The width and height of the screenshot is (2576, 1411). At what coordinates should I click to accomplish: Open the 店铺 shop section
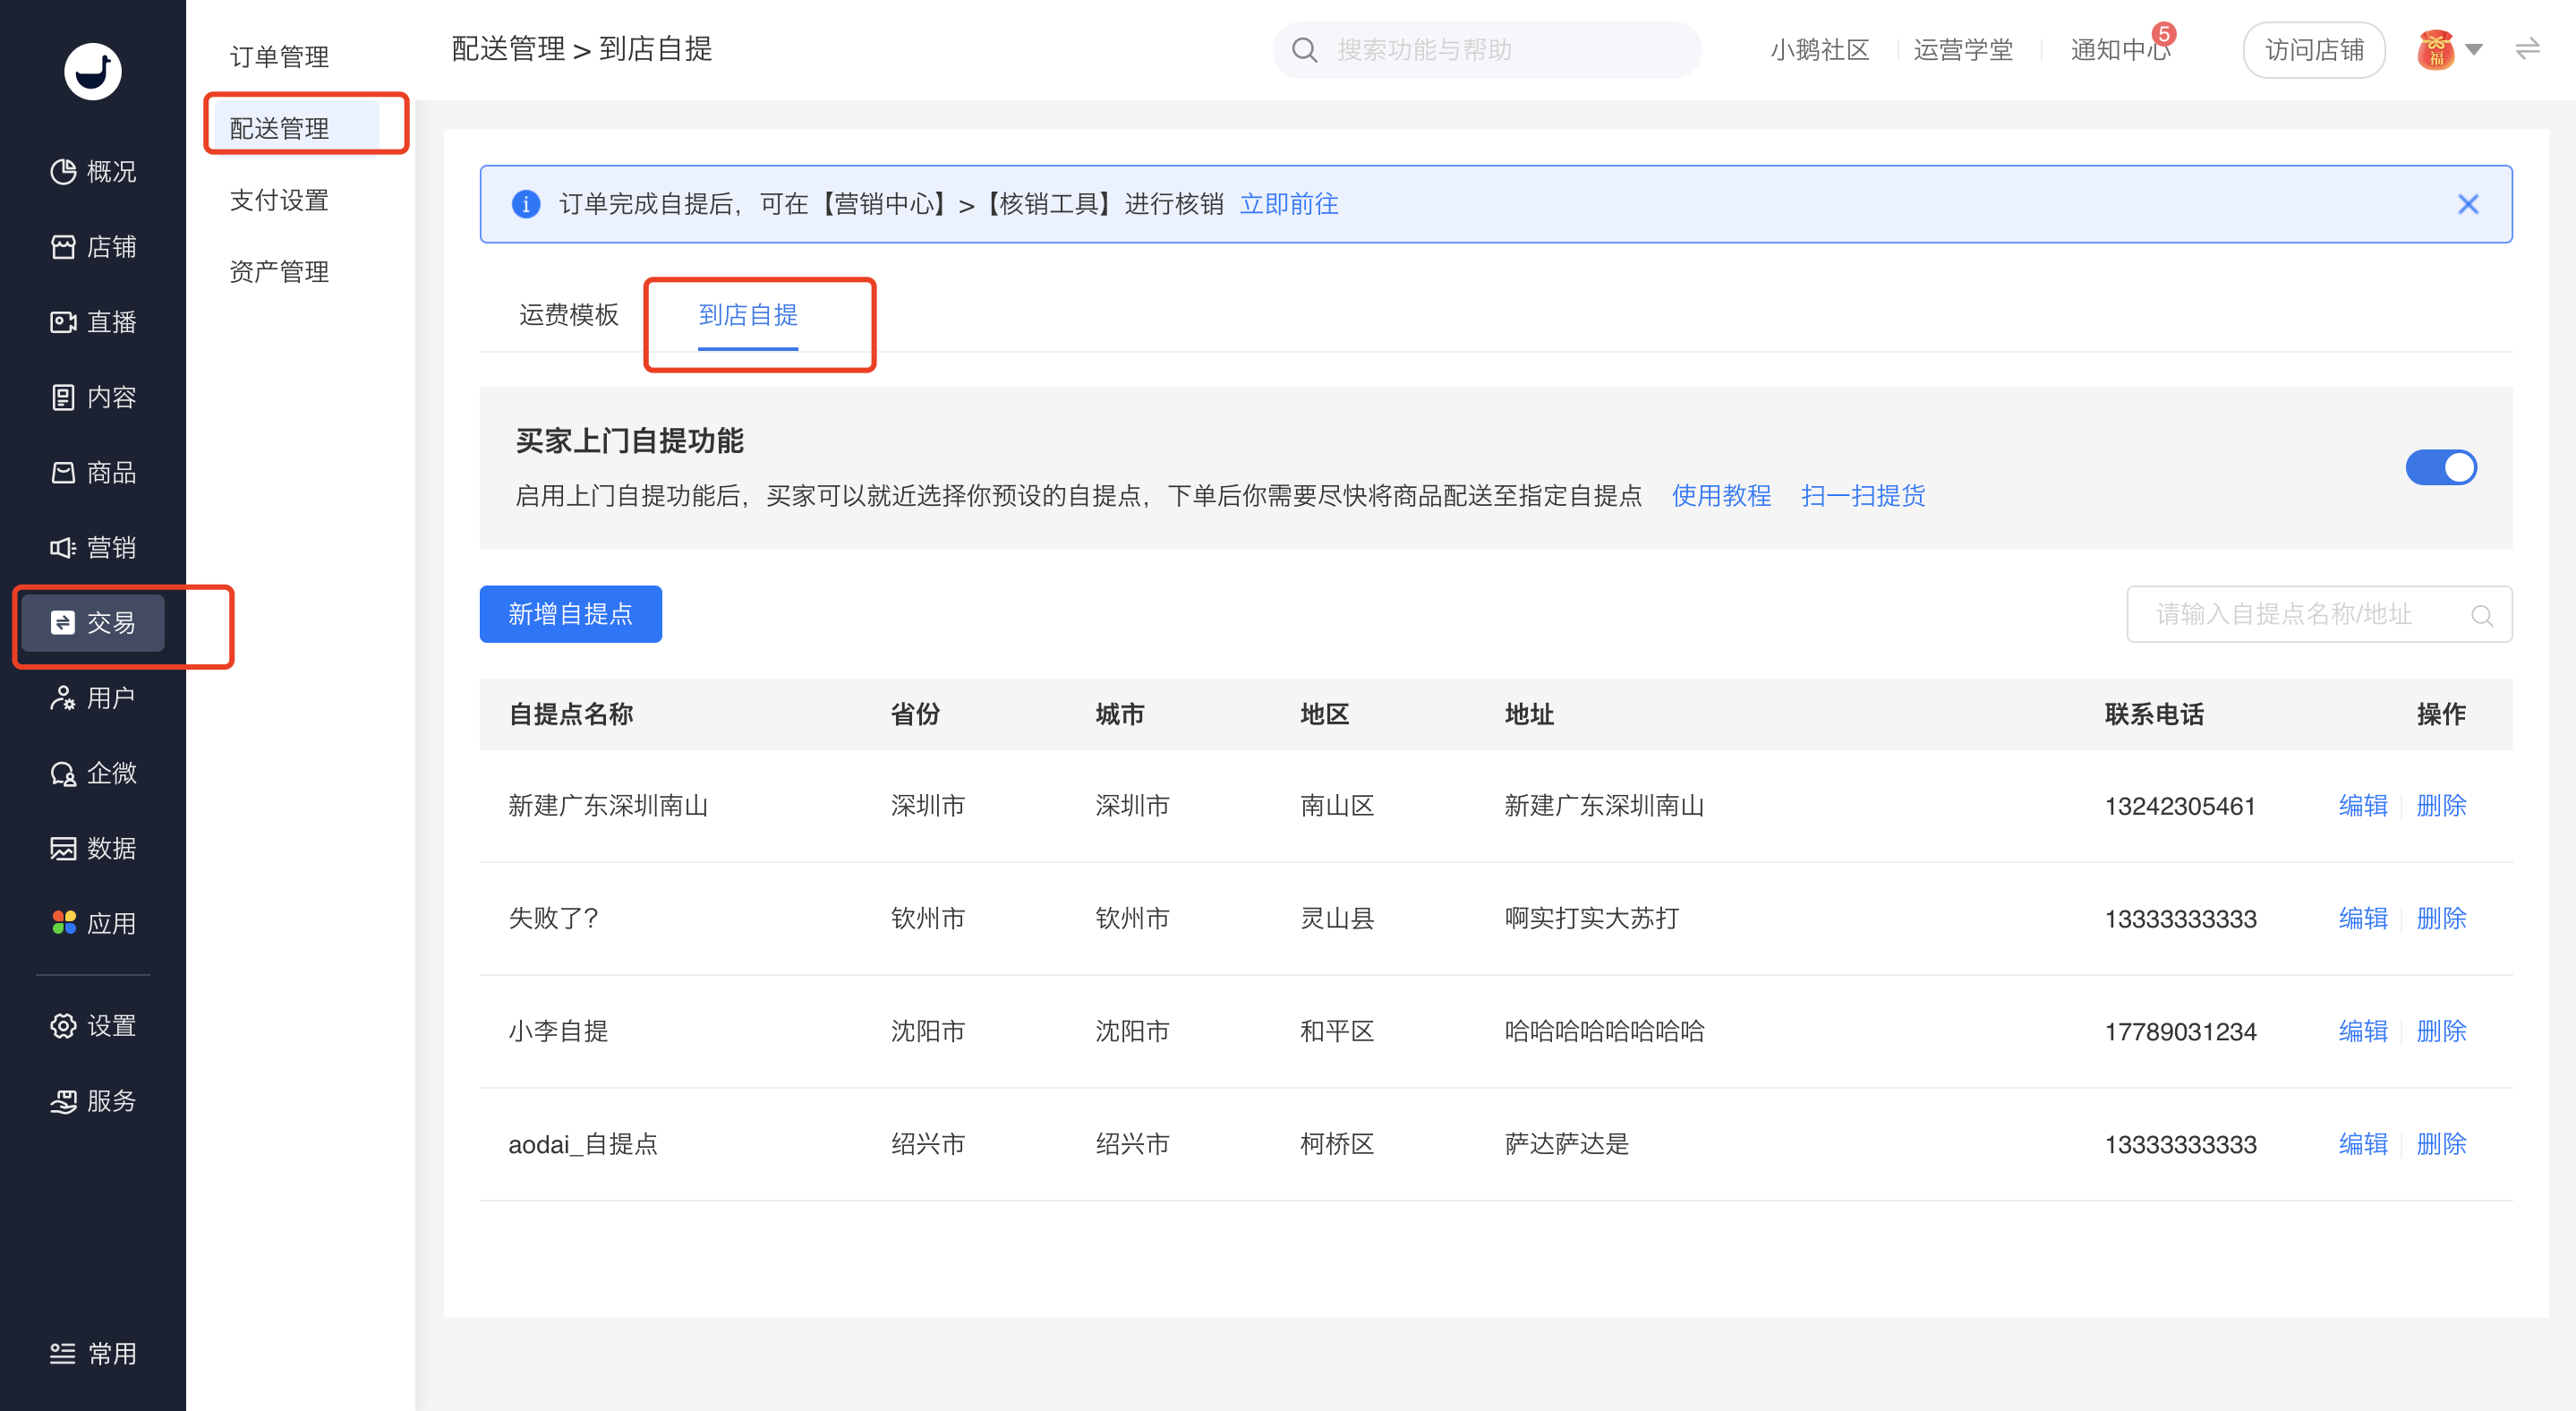pos(93,247)
